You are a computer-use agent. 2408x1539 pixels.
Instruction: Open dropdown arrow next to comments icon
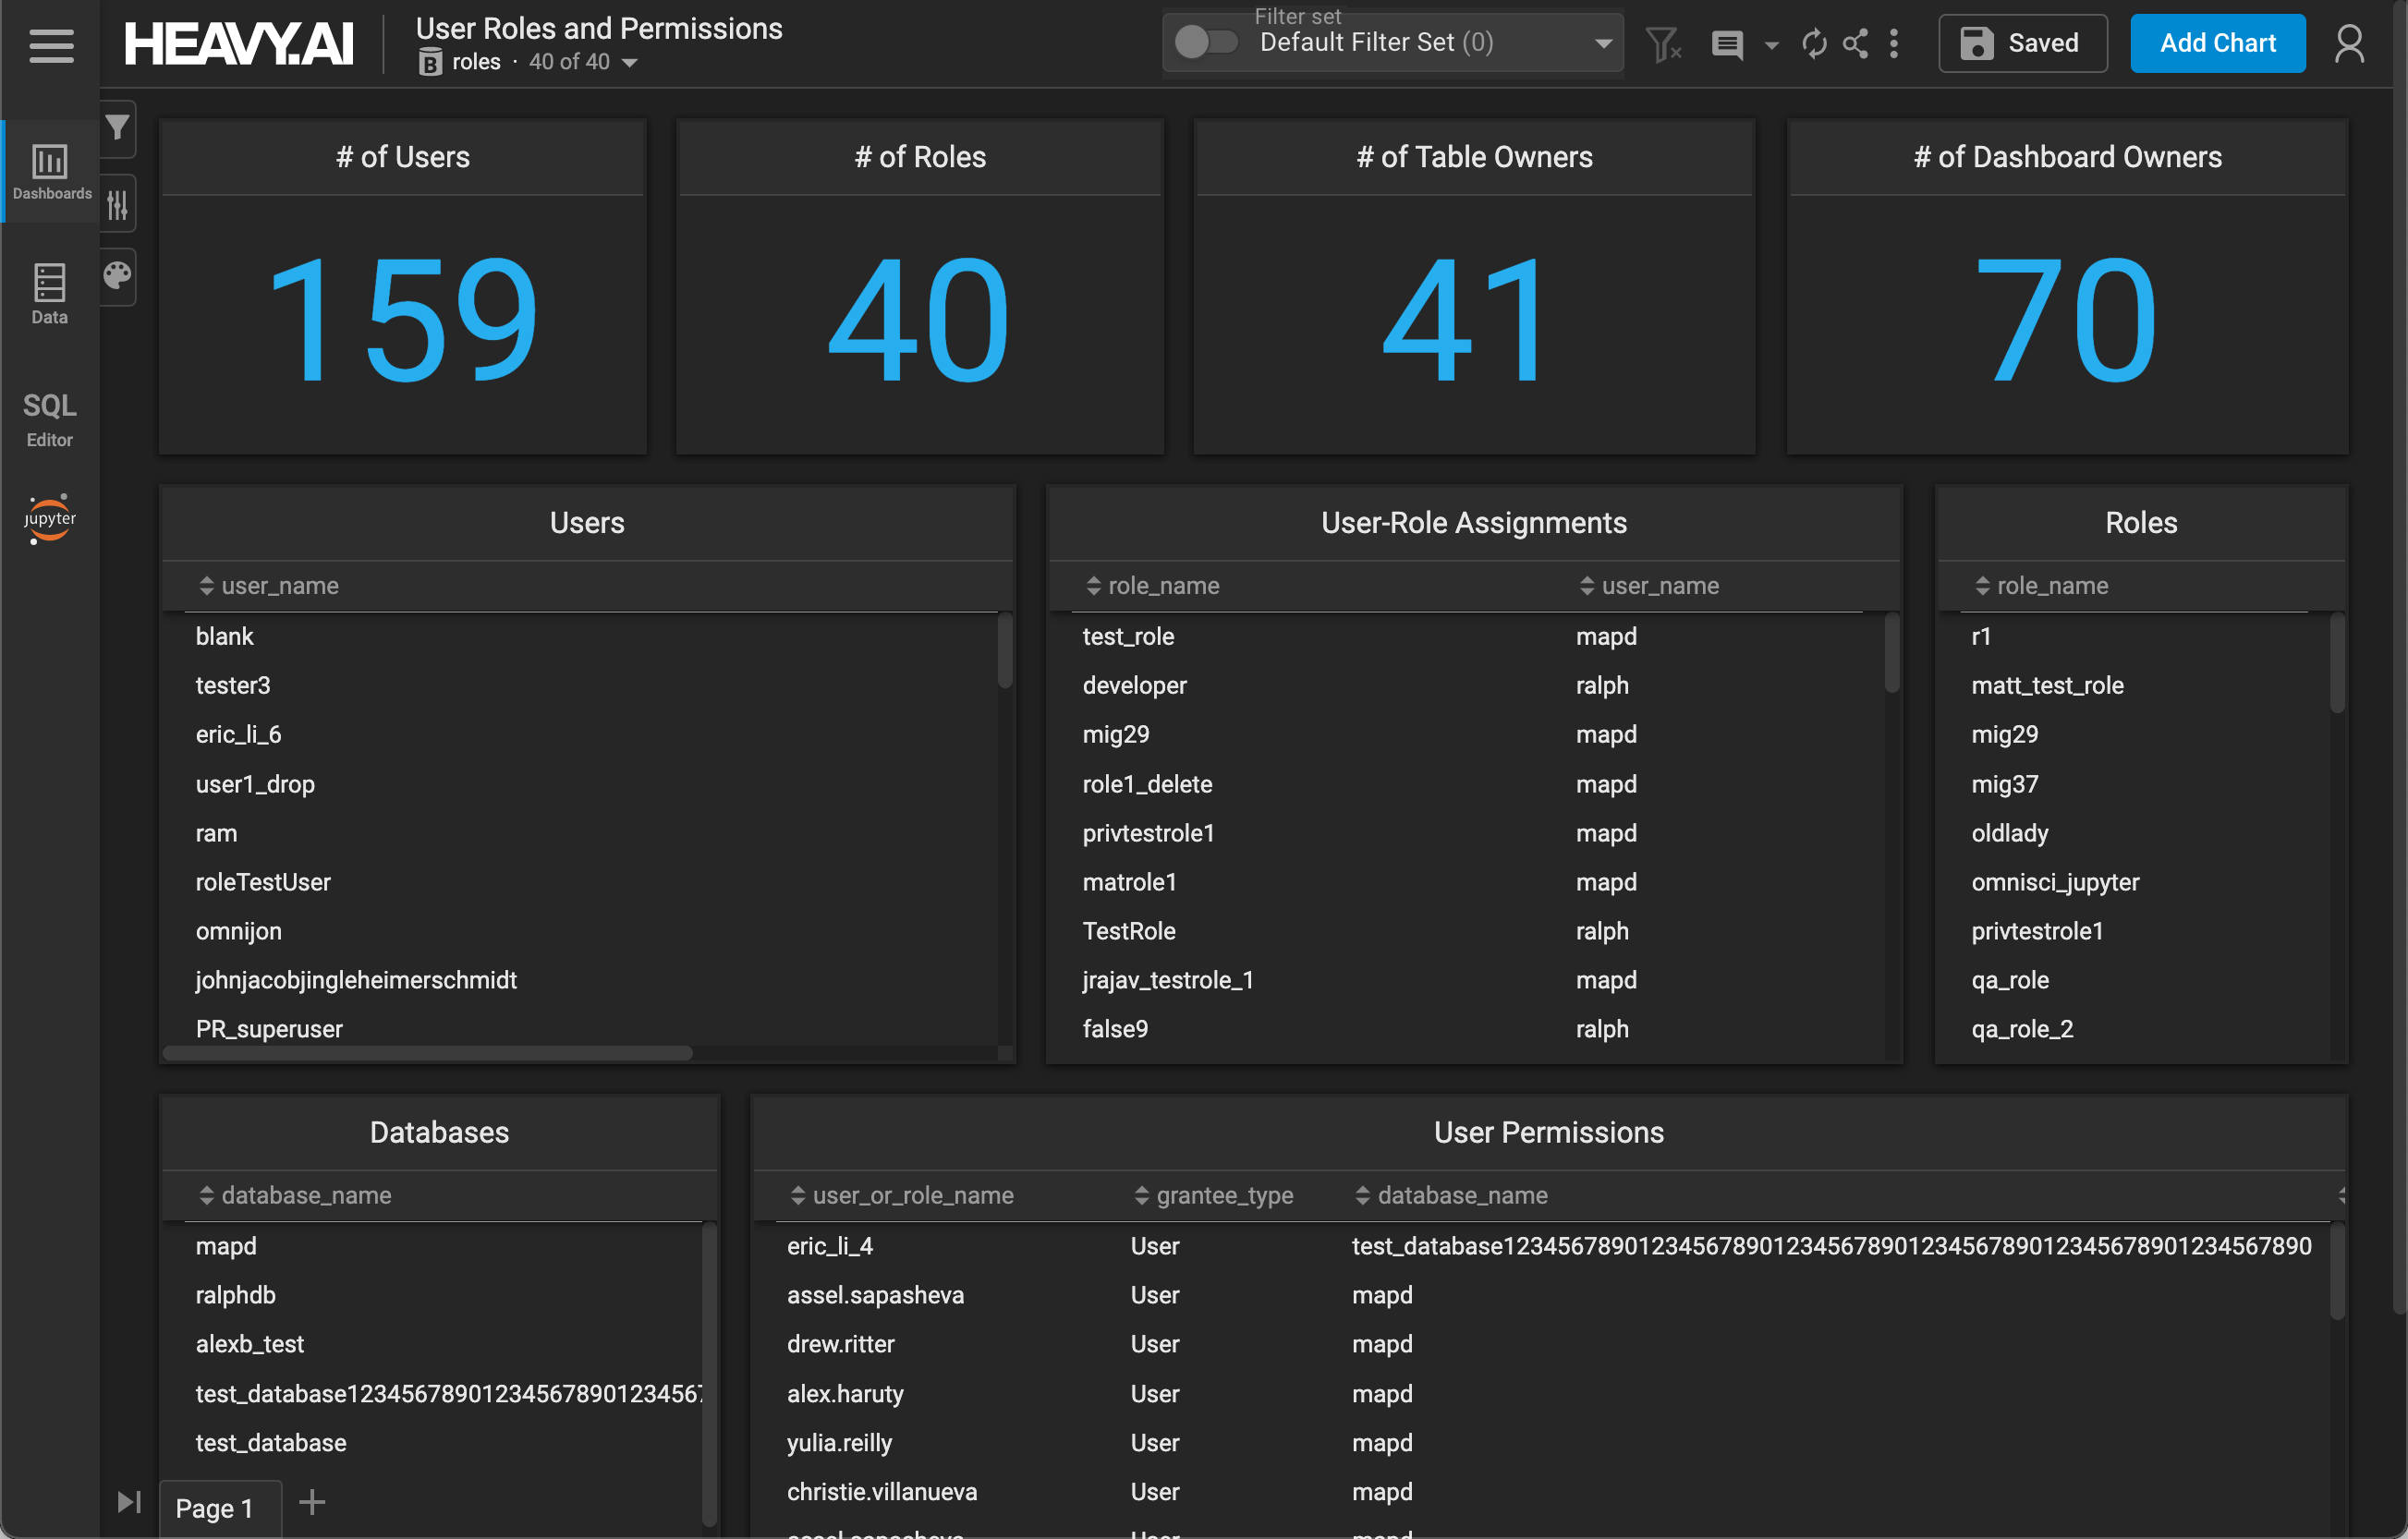1771,45
